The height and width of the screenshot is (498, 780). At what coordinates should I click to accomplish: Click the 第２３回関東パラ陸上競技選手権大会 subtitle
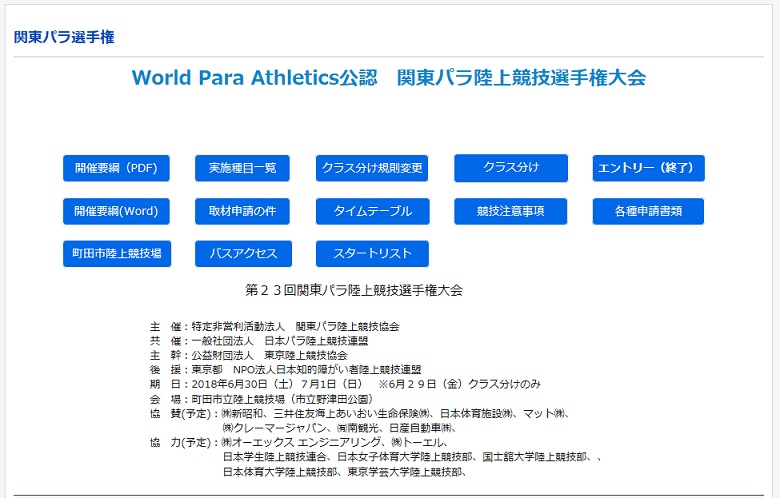click(354, 290)
